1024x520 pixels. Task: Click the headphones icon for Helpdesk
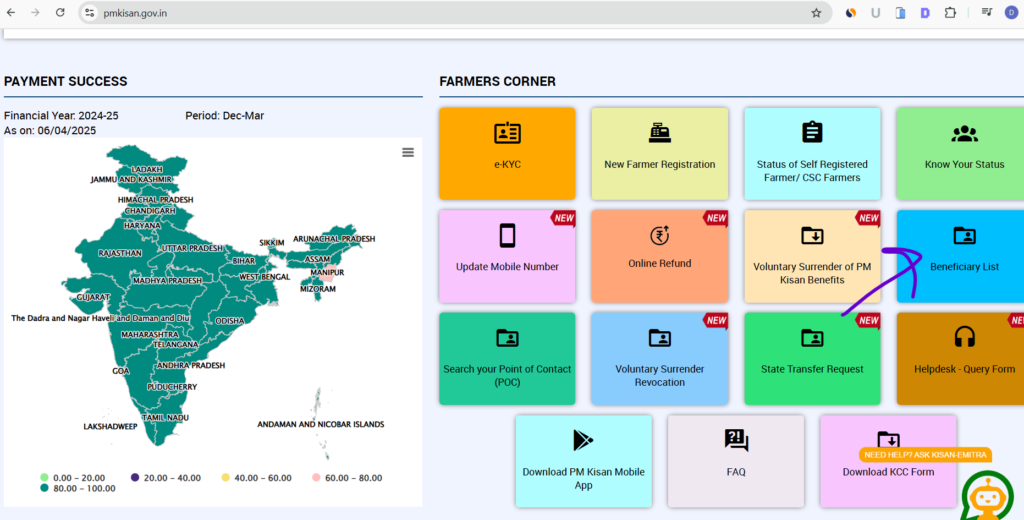click(965, 337)
